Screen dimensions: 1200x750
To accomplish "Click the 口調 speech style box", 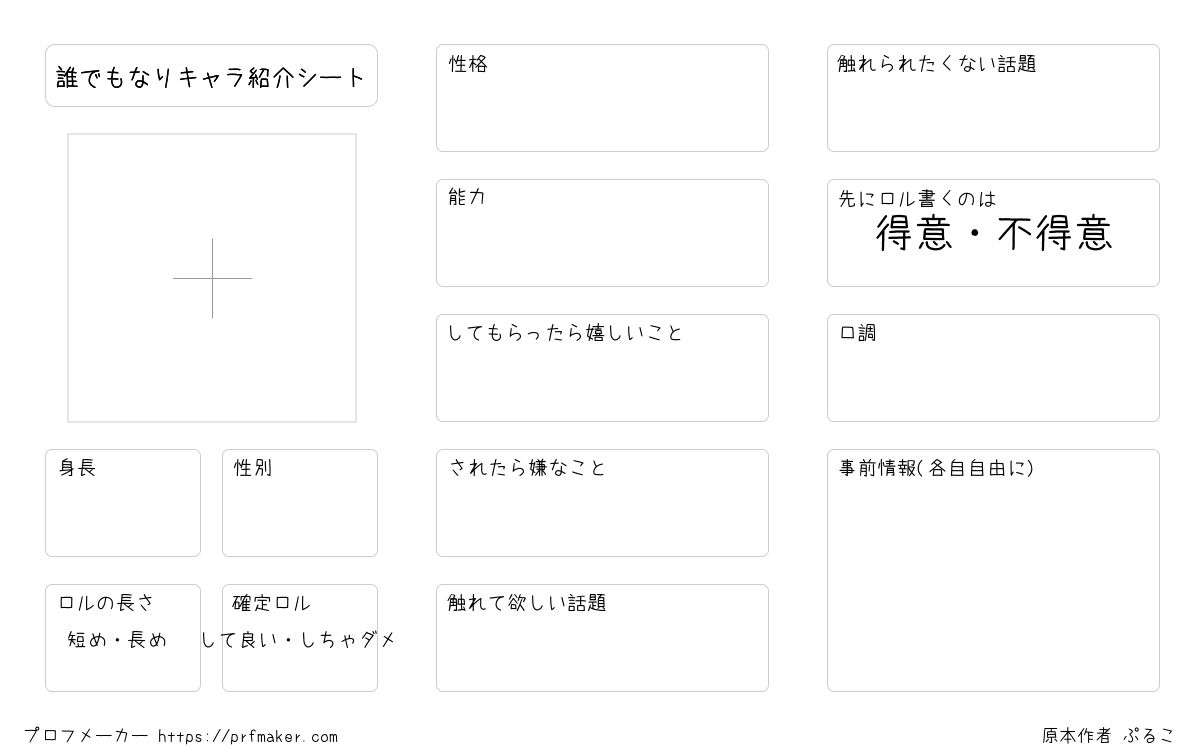I will [993, 368].
